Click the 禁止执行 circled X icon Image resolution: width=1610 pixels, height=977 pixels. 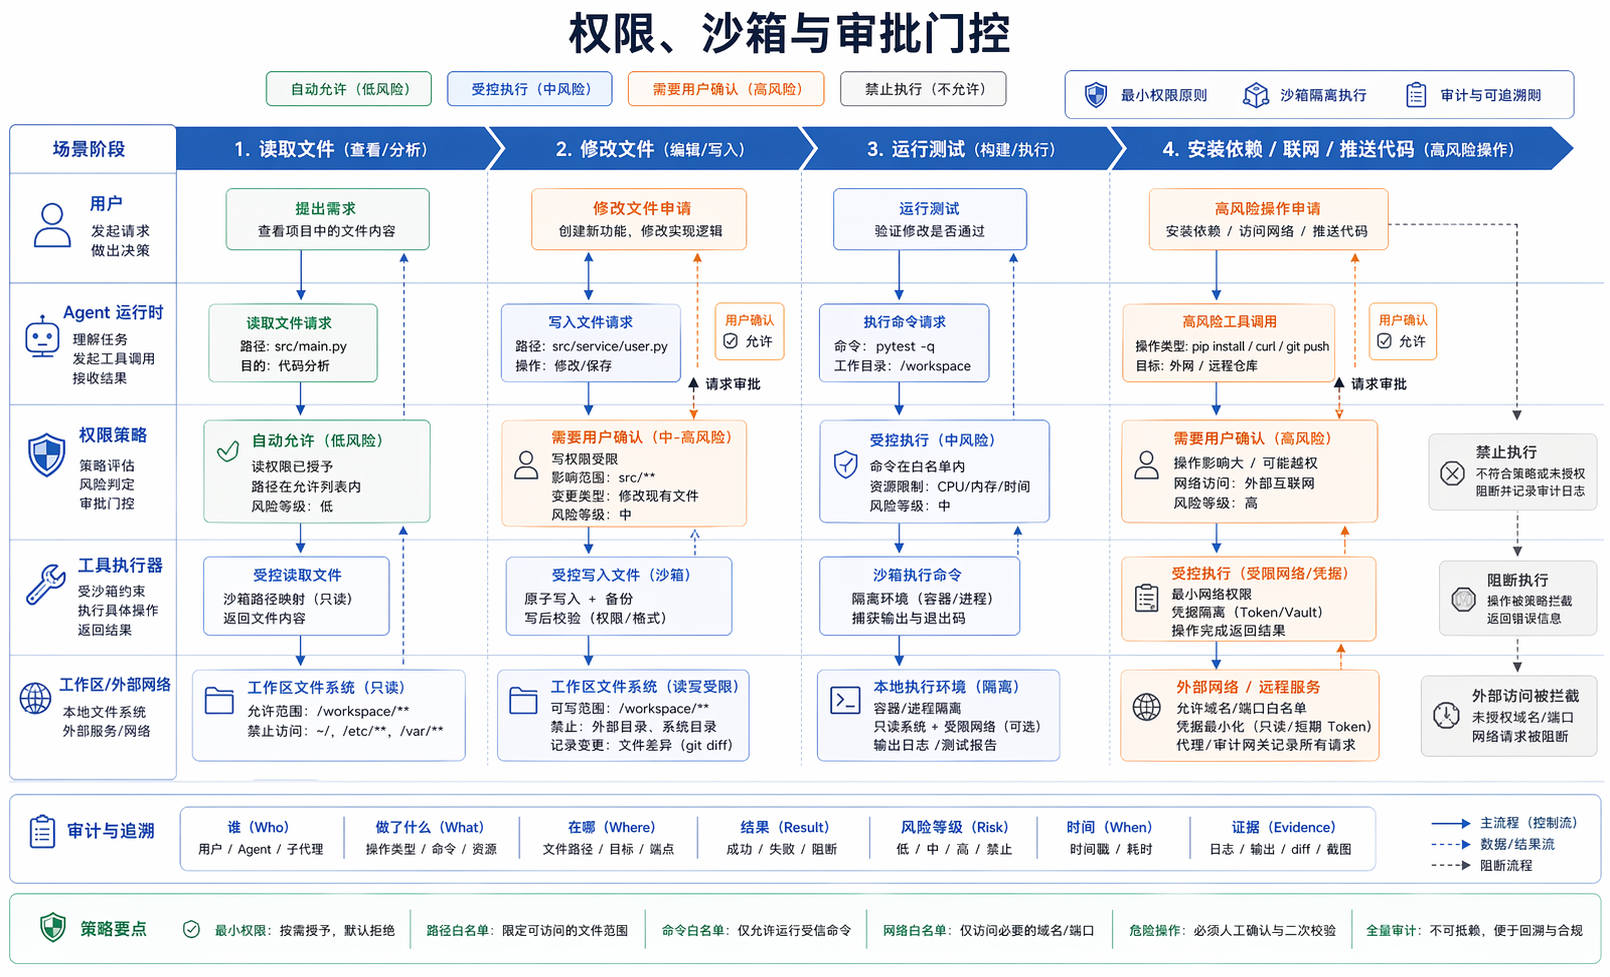point(1452,473)
